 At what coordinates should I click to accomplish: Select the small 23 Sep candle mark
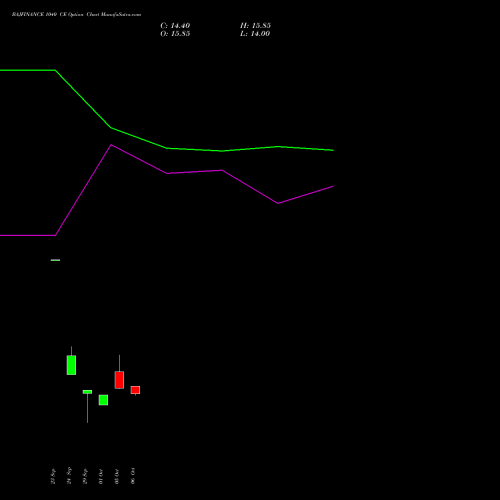tap(55, 260)
